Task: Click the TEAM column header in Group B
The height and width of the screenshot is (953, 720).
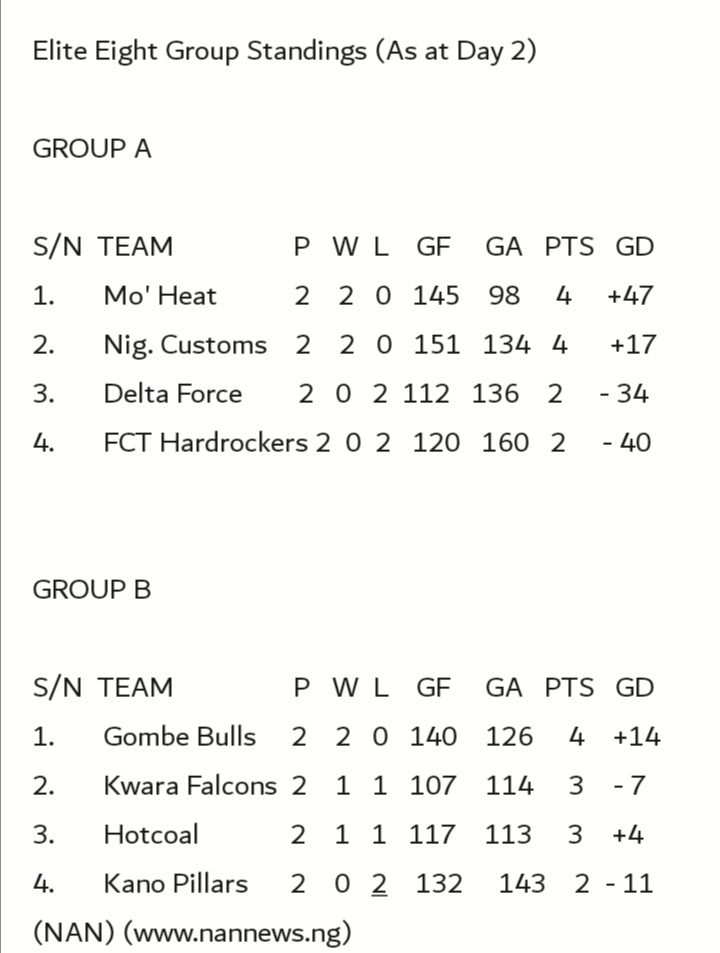Action: 135,688
